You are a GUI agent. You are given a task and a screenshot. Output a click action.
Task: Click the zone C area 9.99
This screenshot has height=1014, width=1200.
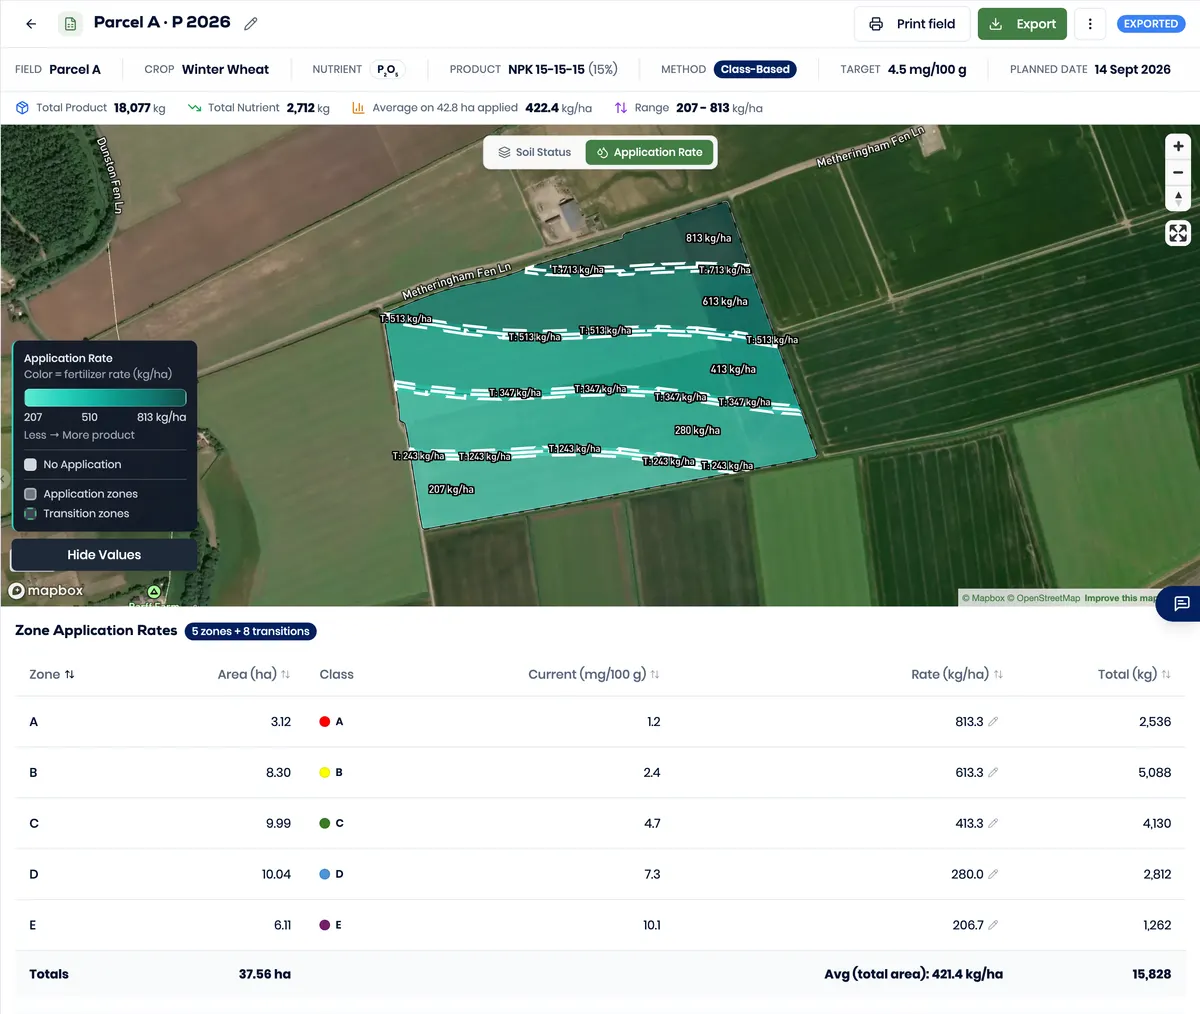(x=278, y=823)
